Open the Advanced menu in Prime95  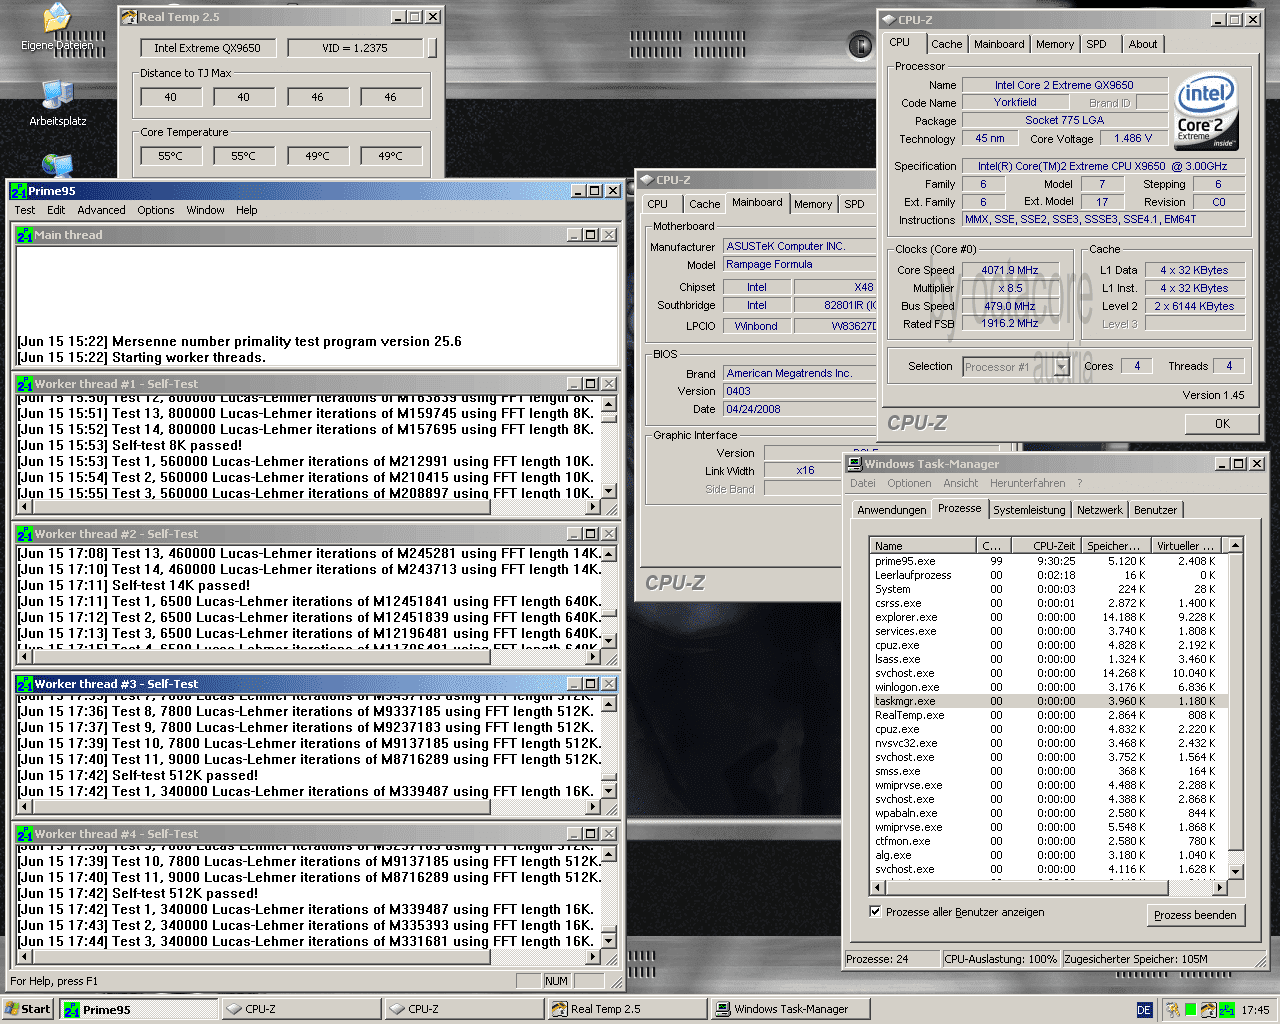[x=102, y=210]
